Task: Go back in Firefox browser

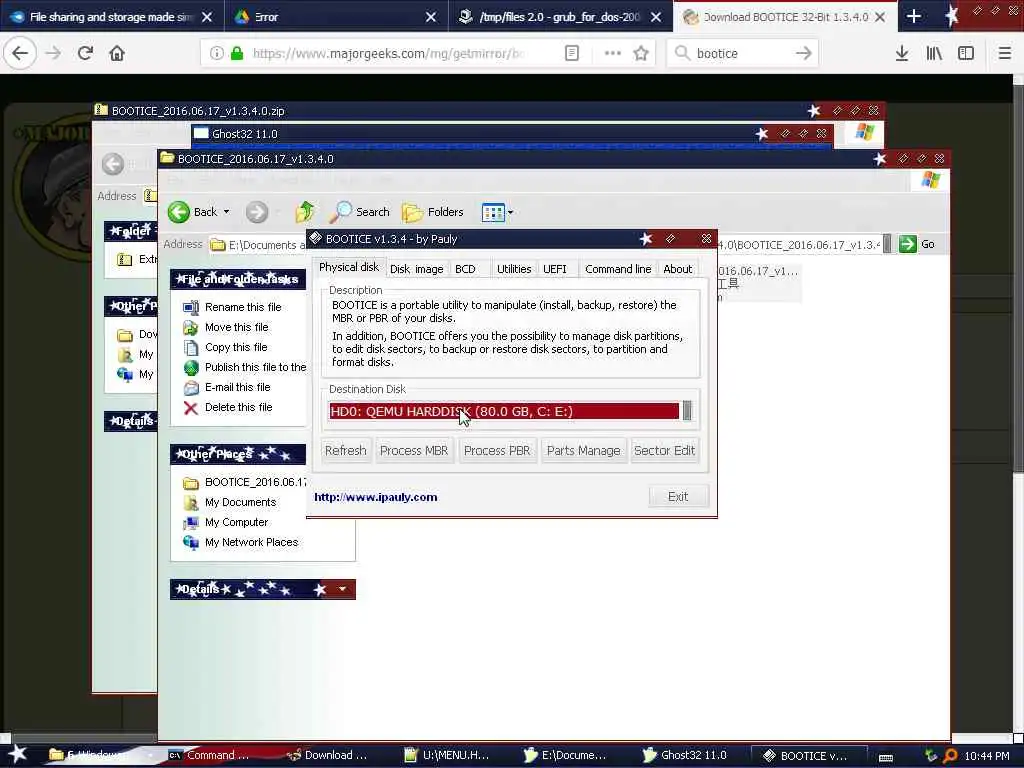Action: tap(20, 53)
